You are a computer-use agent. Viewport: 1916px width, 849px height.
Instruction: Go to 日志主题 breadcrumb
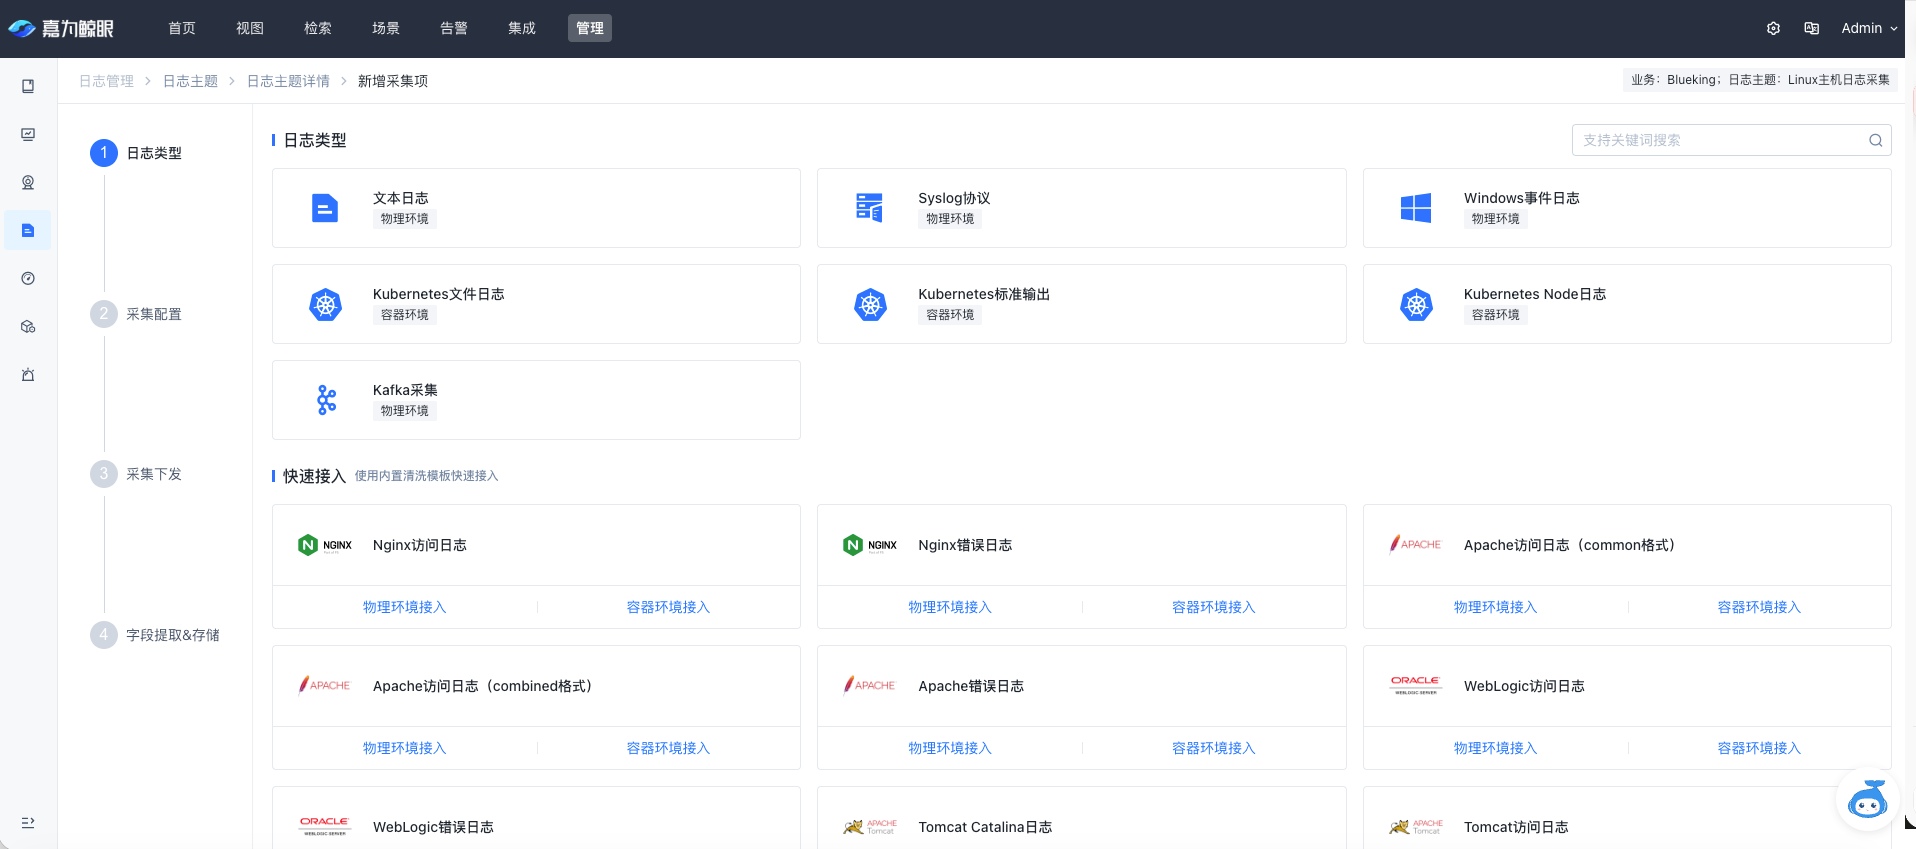click(x=190, y=81)
